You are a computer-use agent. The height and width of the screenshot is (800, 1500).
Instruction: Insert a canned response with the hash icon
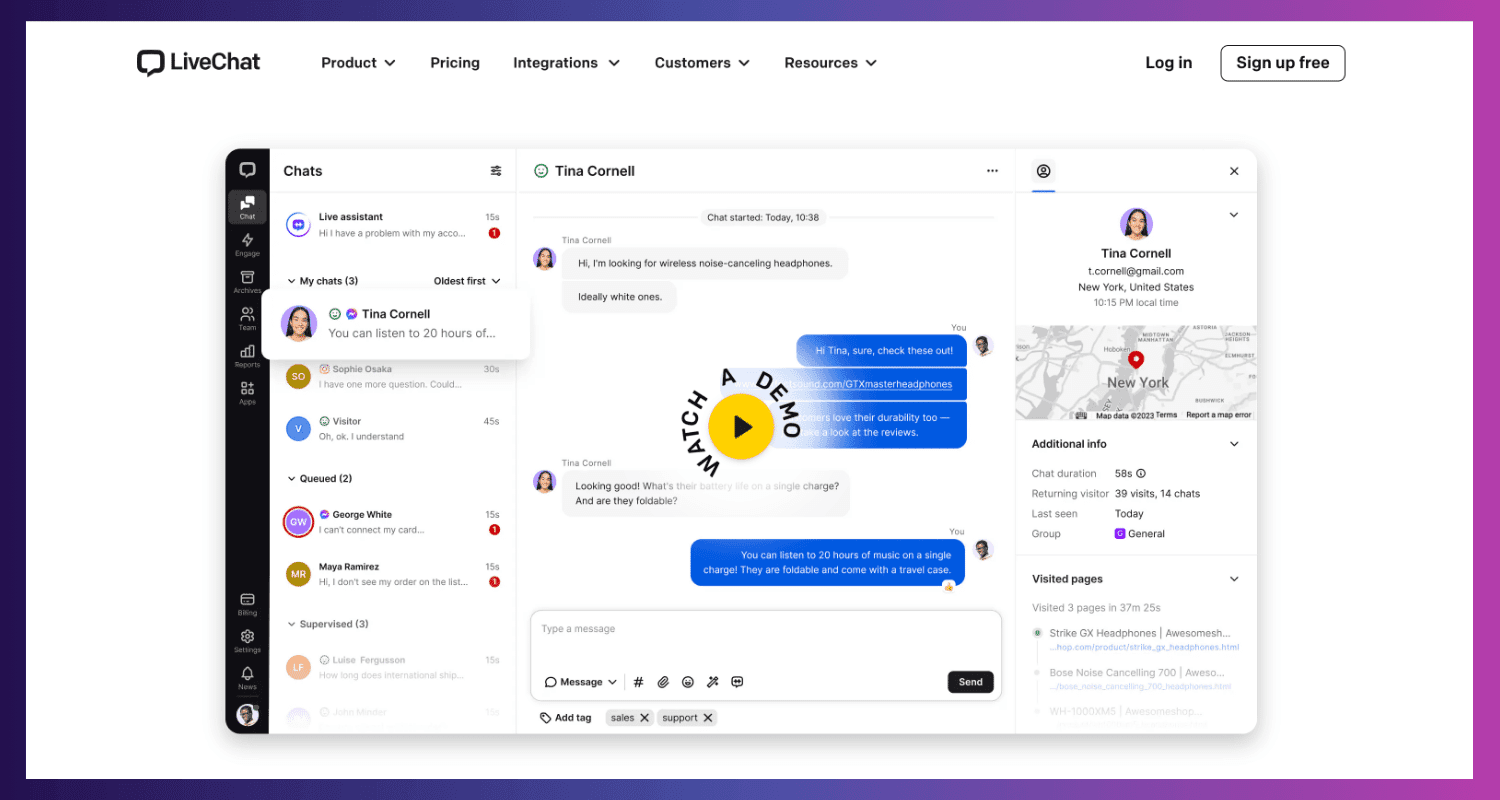(x=639, y=682)
